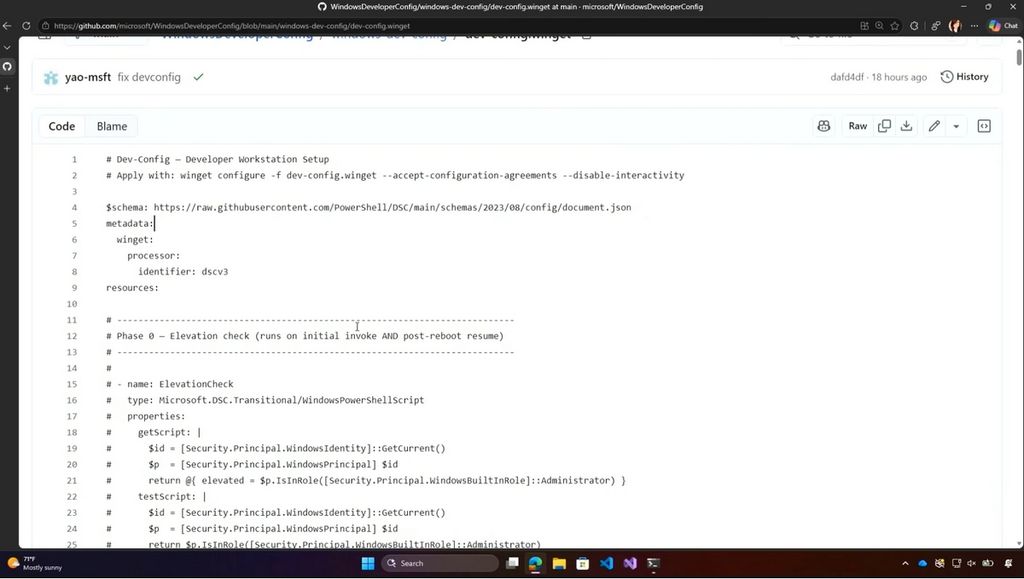
Task: Open the weather widget 'Mostly sunny'
Action: coord(35,563)
